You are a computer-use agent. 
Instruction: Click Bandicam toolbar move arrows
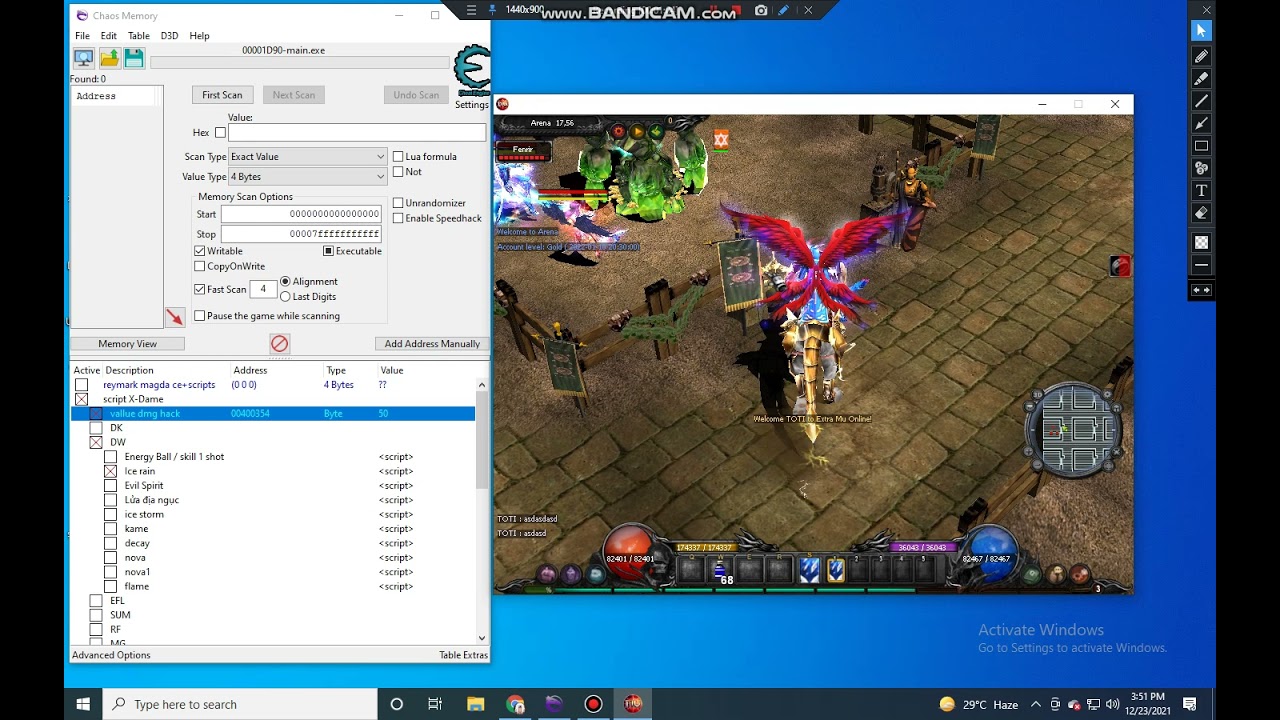click(x=1201, y=290)
